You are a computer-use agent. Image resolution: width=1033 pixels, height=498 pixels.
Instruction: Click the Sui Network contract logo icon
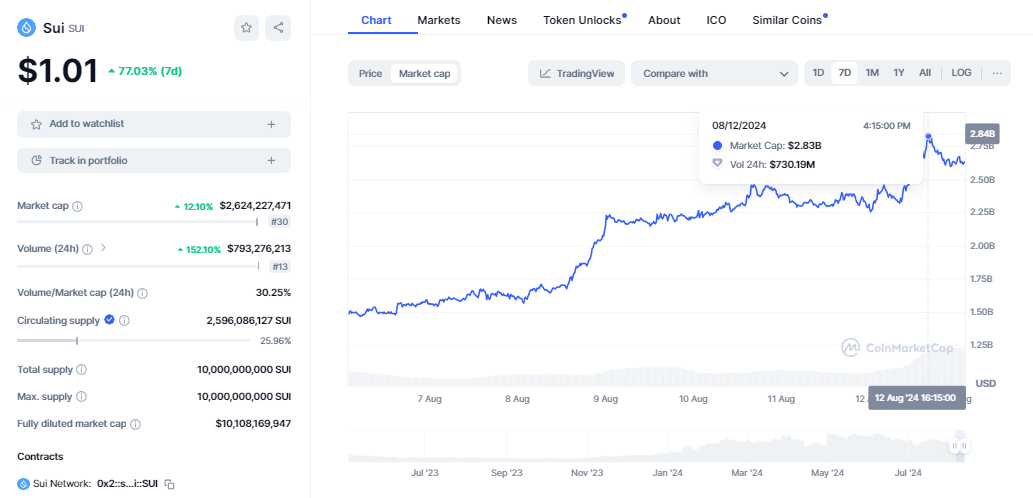click(23, 484)
